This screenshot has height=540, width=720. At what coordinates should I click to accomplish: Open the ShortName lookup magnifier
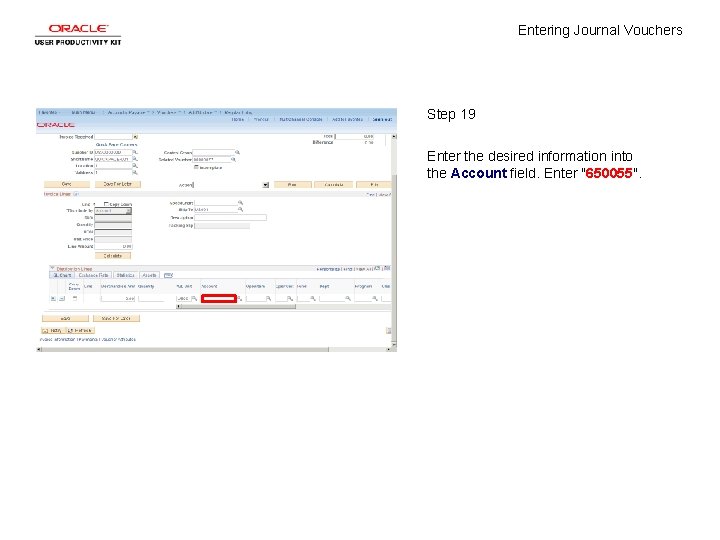click(x=135, y=159)
